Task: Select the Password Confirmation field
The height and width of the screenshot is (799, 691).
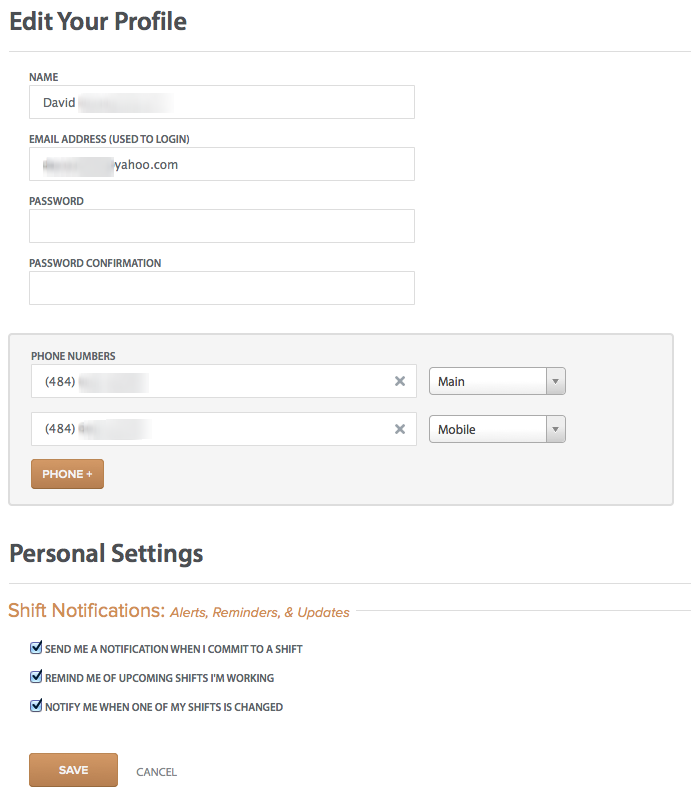Action: (x=222, y=288)
